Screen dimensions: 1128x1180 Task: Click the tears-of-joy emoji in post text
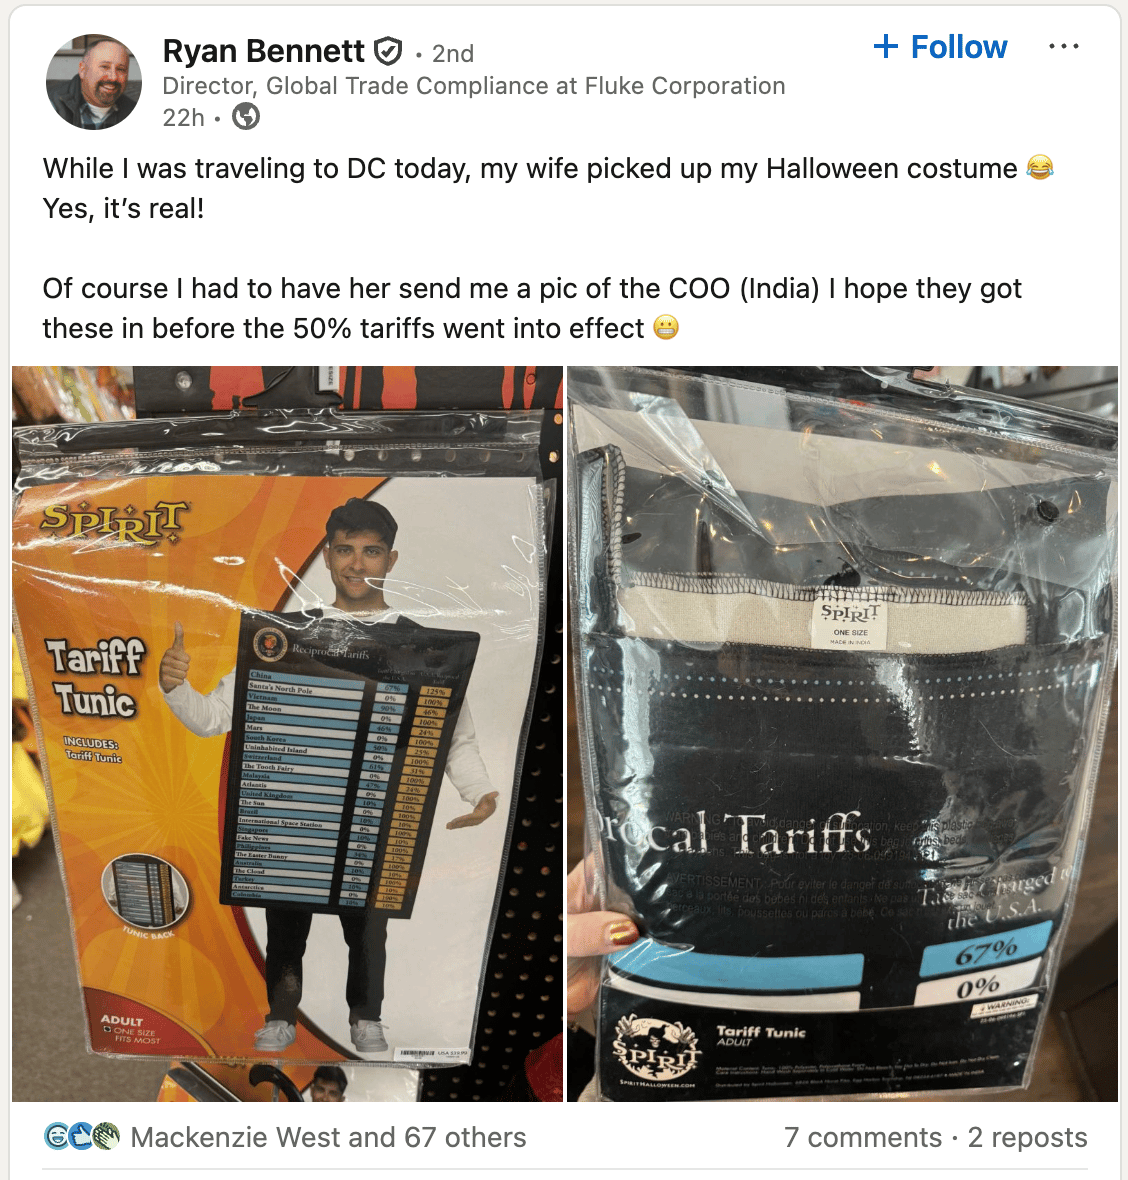[1040, 167]
